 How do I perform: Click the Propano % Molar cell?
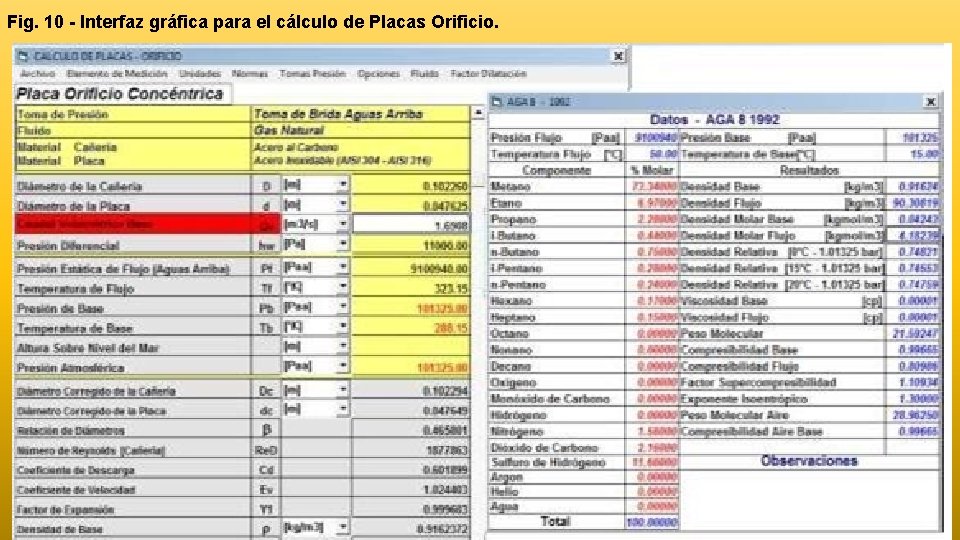(651, 219)
